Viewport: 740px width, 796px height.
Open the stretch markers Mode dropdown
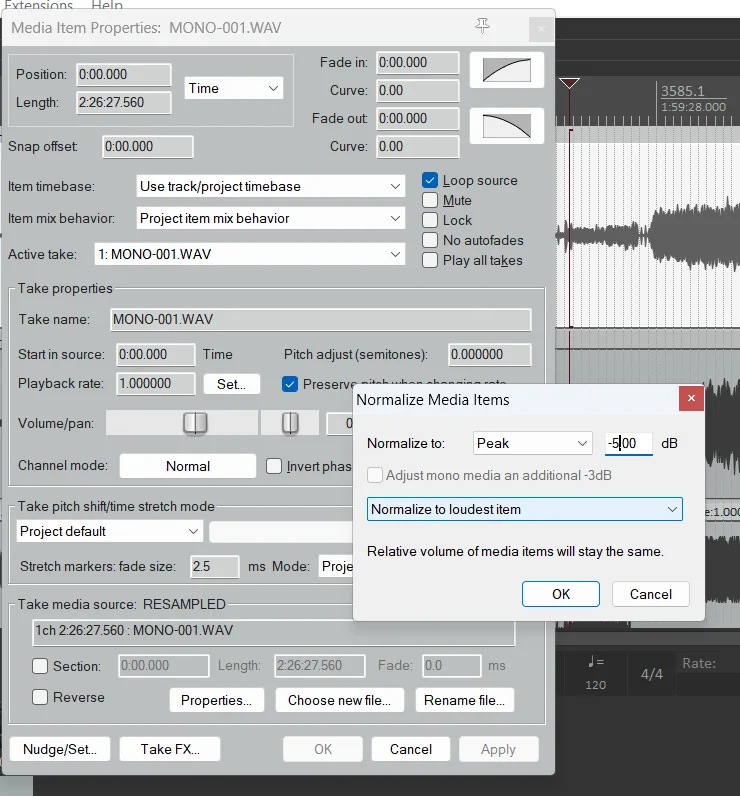click(337, 566)
